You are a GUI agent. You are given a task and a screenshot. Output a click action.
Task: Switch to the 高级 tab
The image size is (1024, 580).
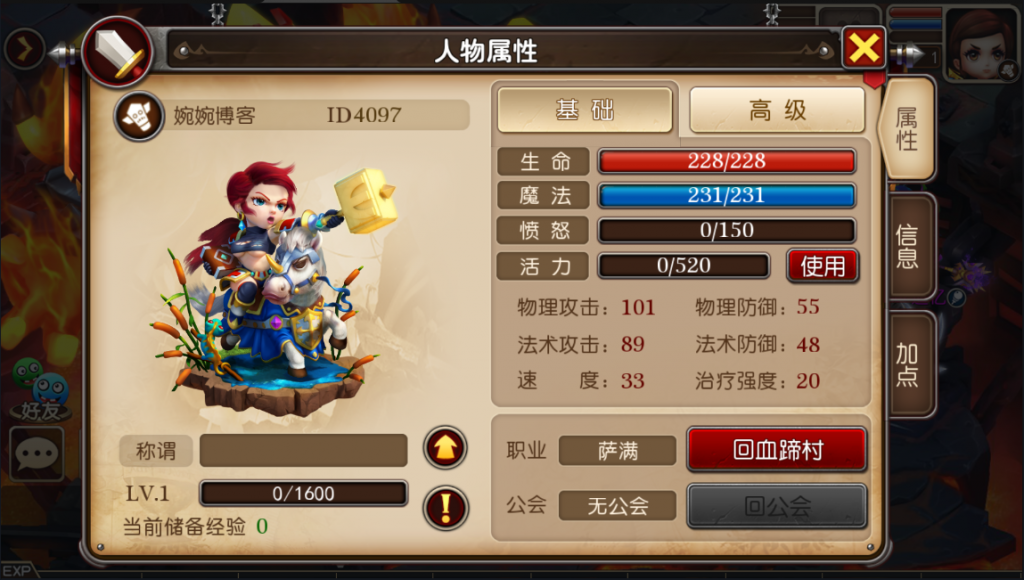[777, 110]
